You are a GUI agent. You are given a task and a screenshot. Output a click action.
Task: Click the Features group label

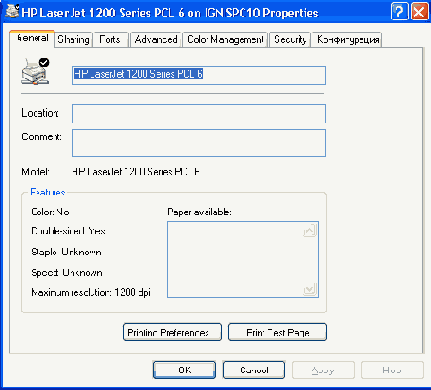coord(48,192)
